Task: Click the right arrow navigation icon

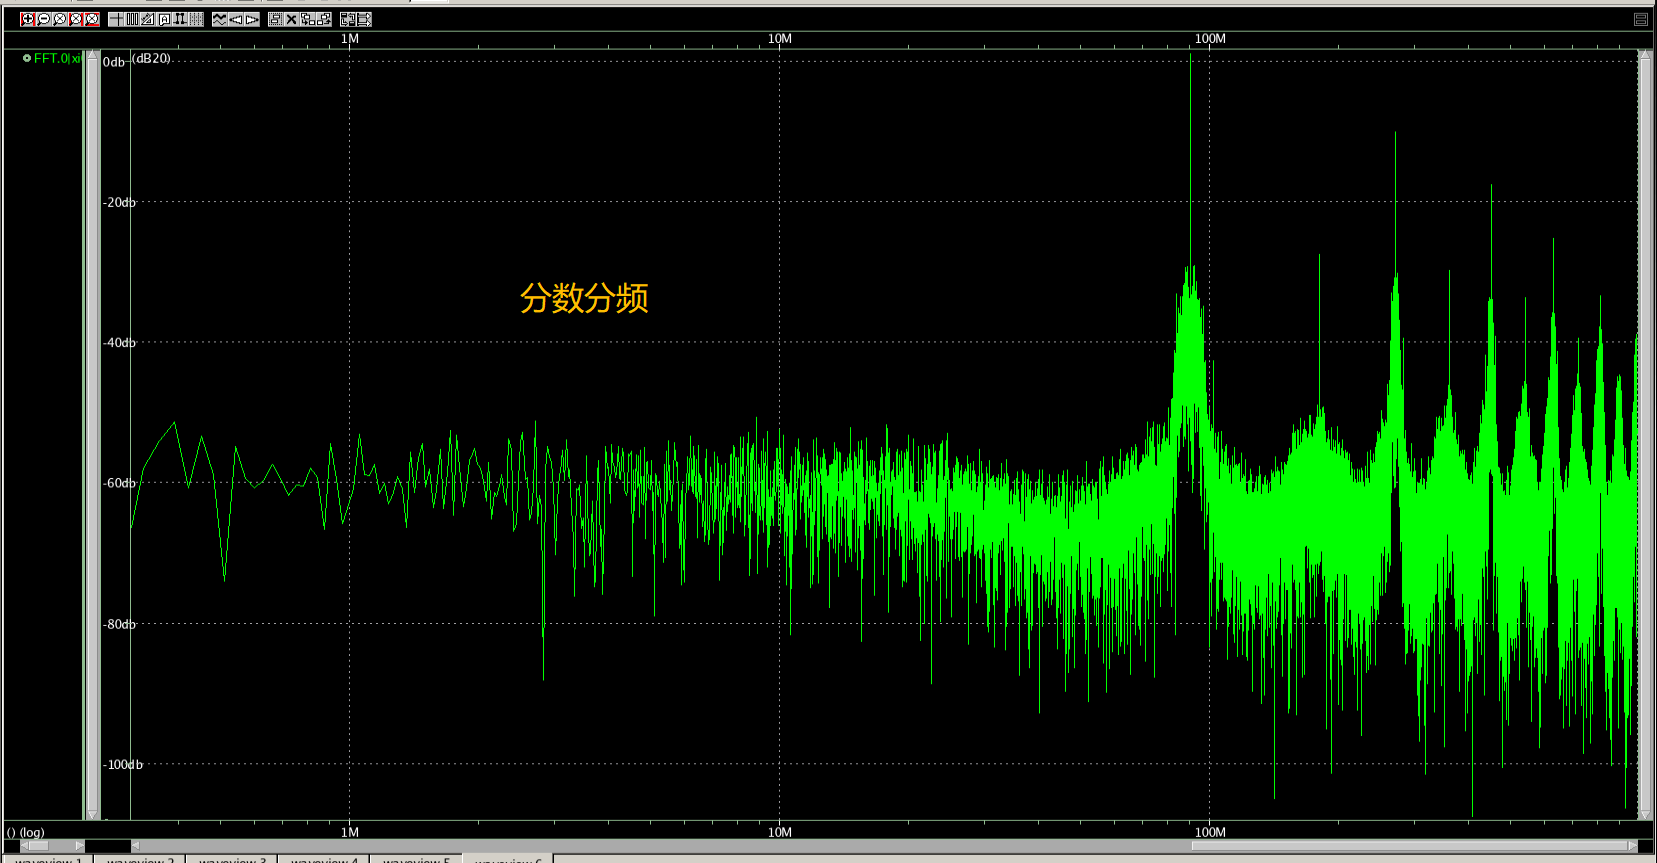Action: tap(252, 19)
